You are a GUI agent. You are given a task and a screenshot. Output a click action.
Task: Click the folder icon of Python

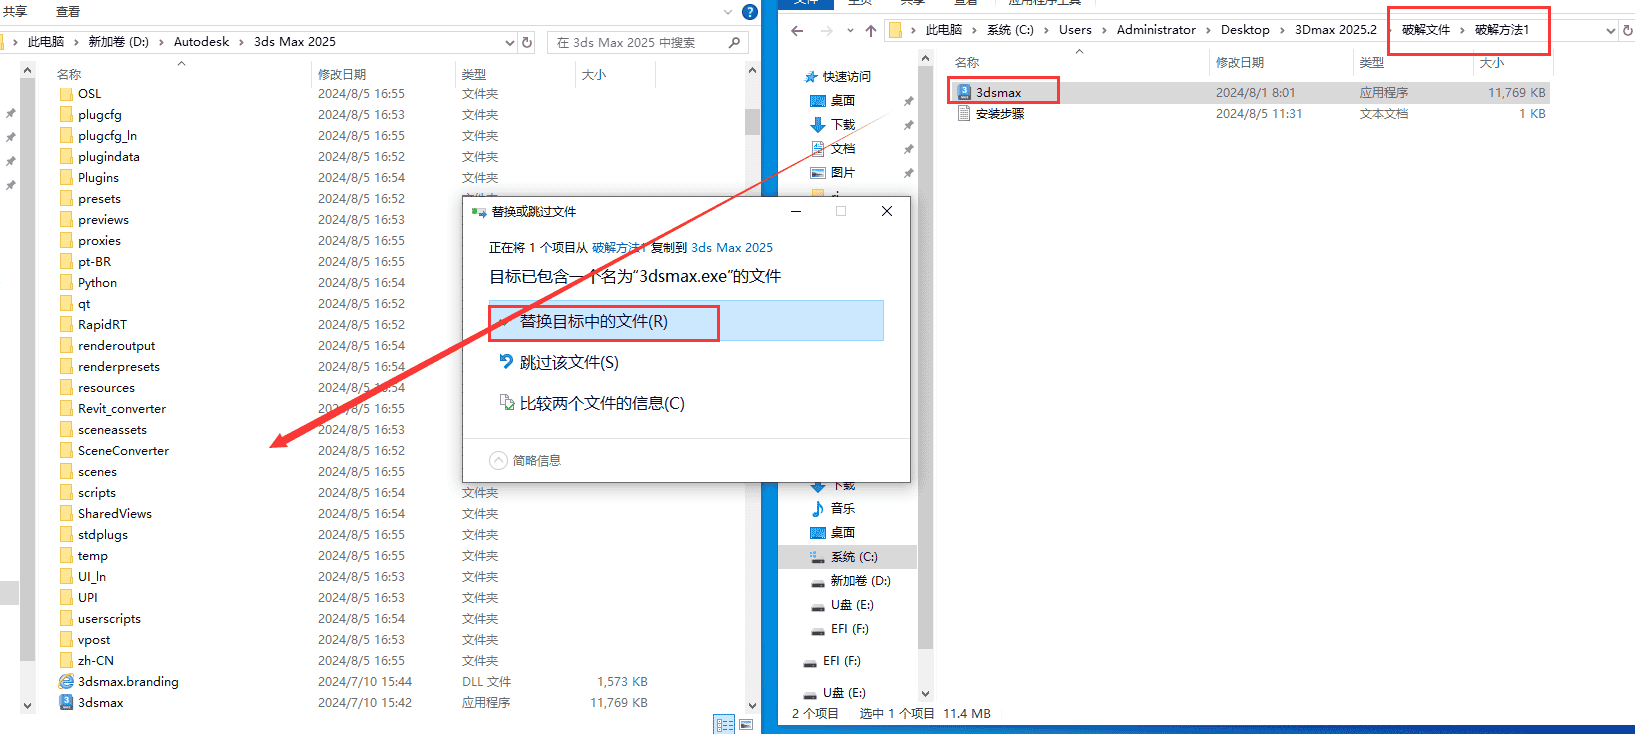click(x=66, y=282)
